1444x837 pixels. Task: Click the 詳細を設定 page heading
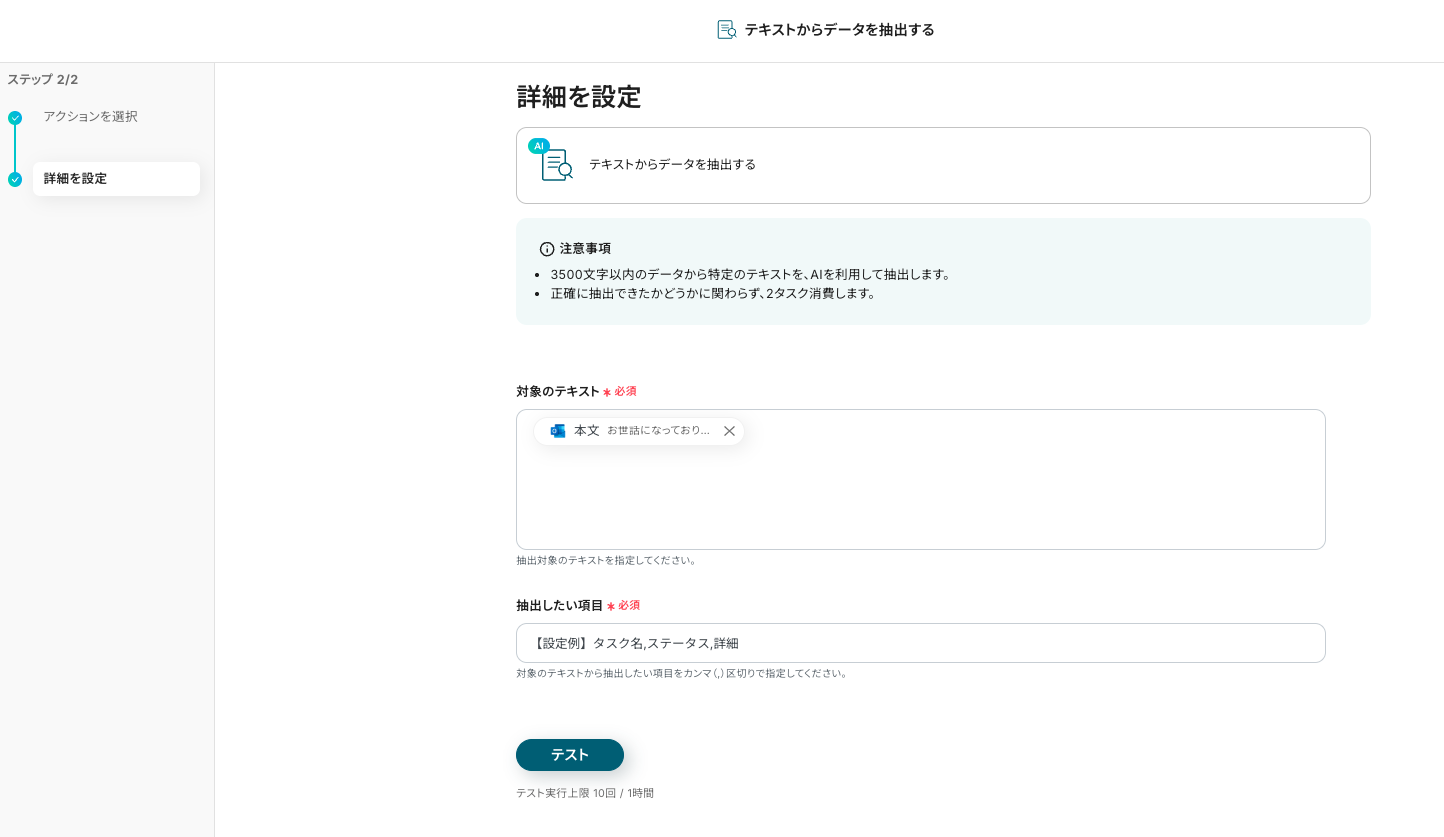(x=579, y=97)
